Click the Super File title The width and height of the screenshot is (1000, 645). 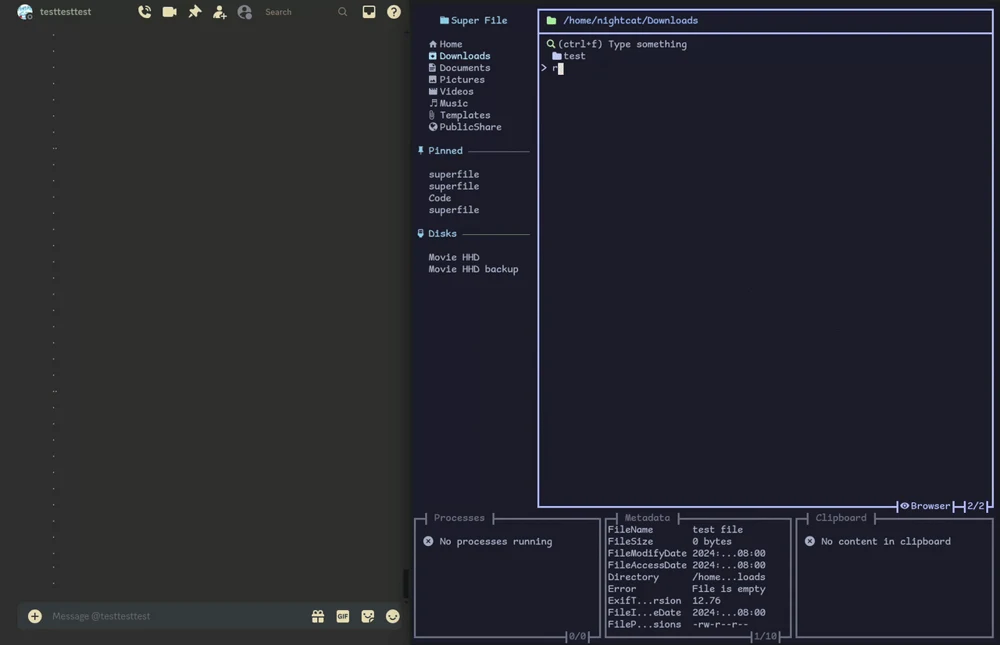coord(474,20)
